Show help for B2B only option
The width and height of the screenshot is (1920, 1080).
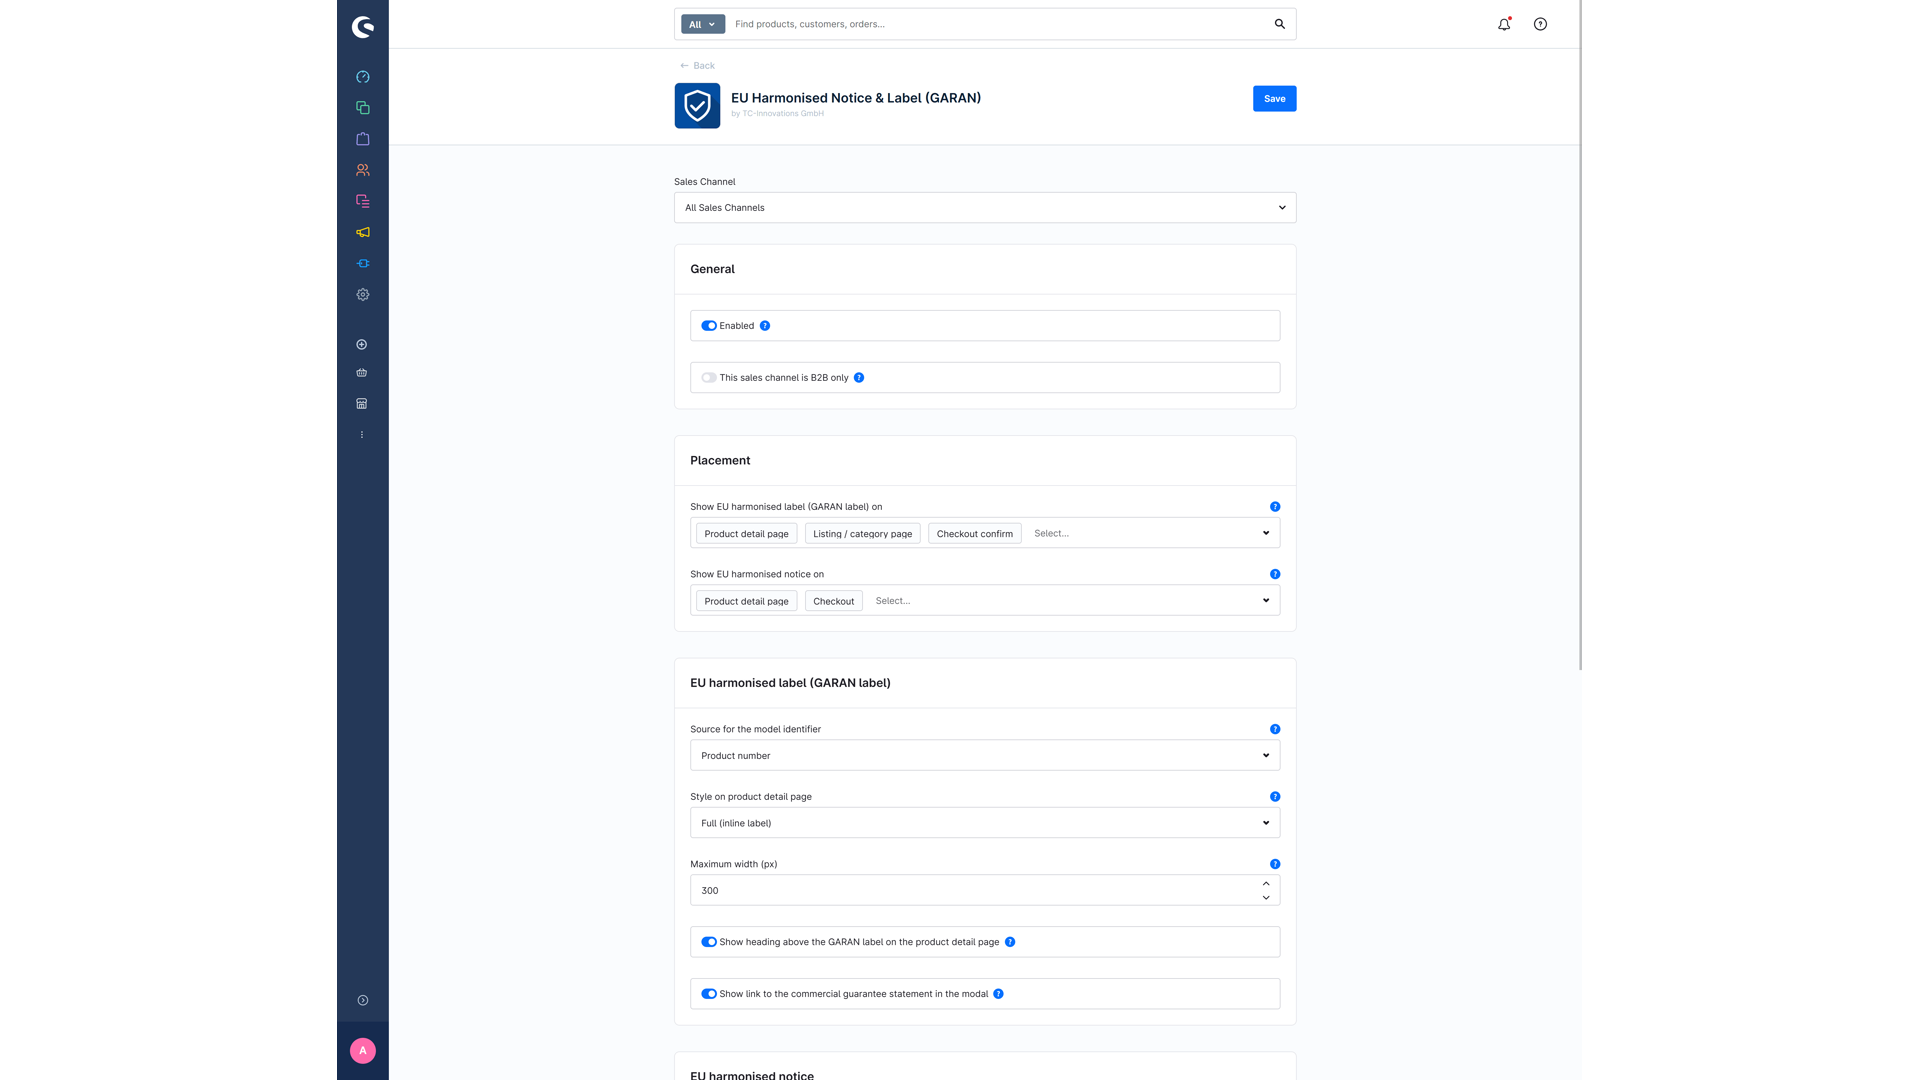(x=859, y=378)
